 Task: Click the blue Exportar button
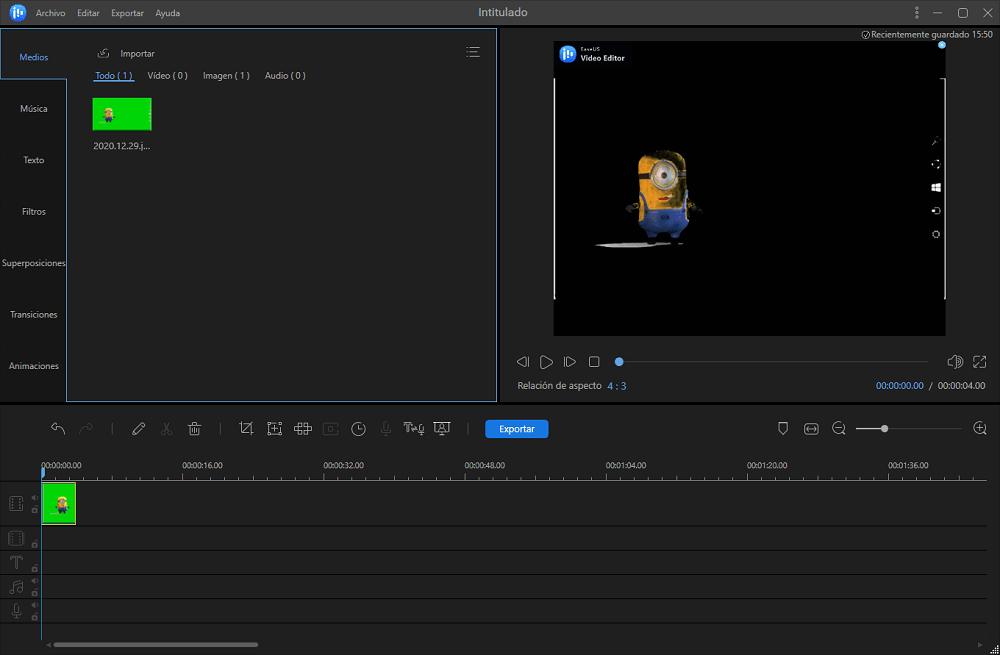click(517, 429)
